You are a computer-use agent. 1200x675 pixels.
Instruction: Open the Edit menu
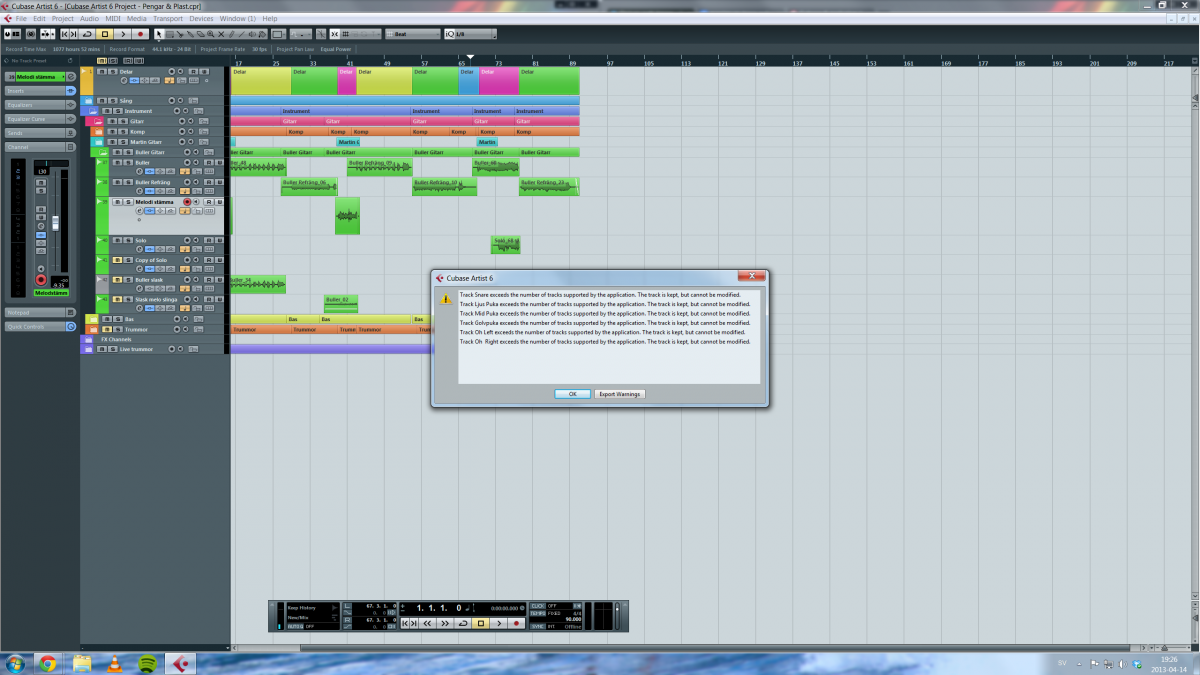(x=39, y=19)
